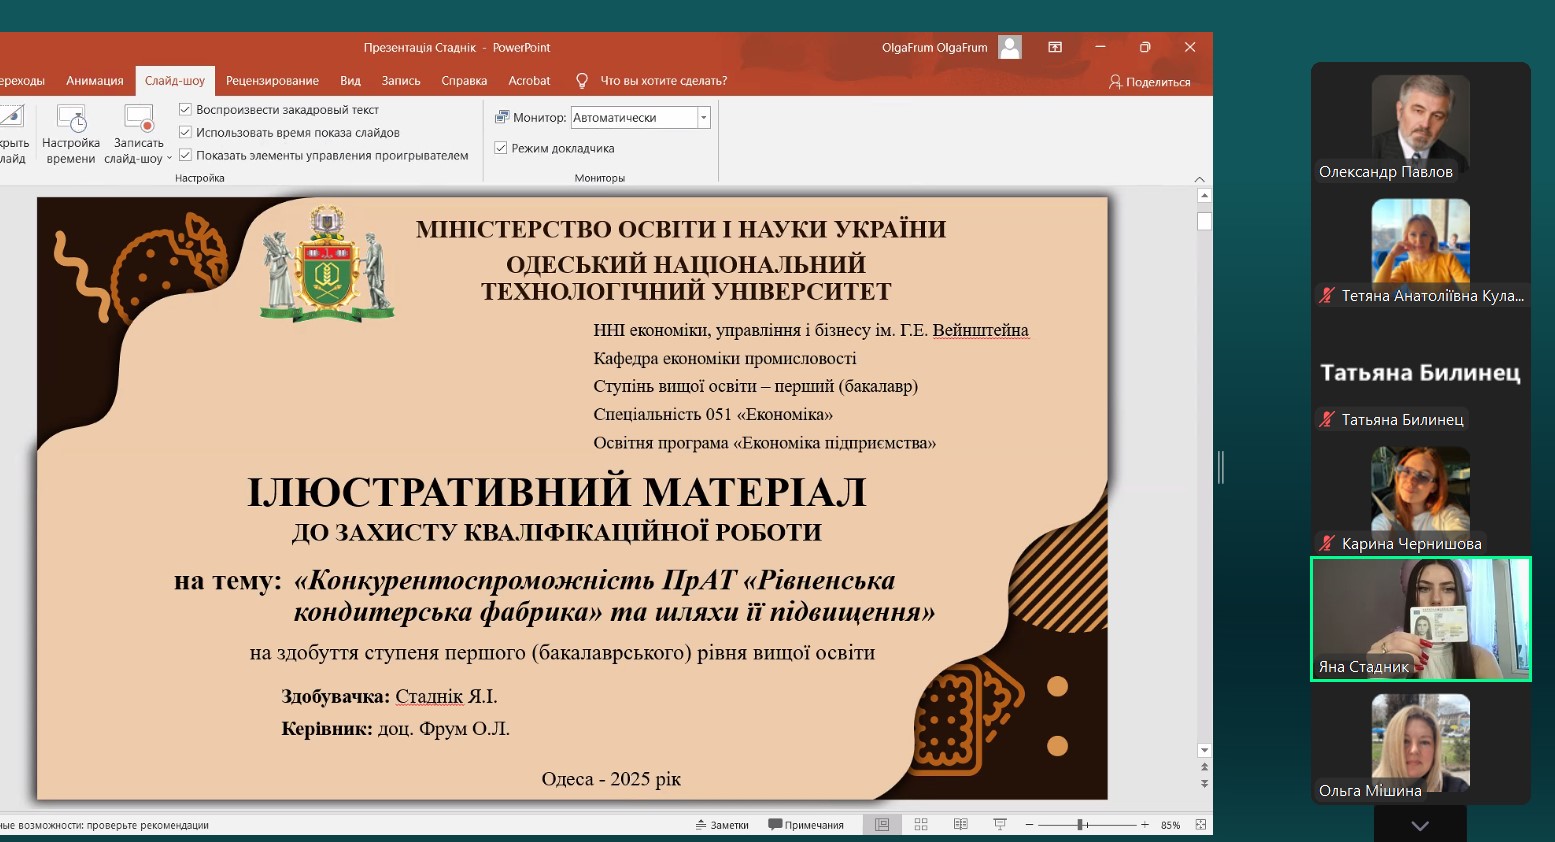Start the slide show from status bar icon

(1000, 825)
